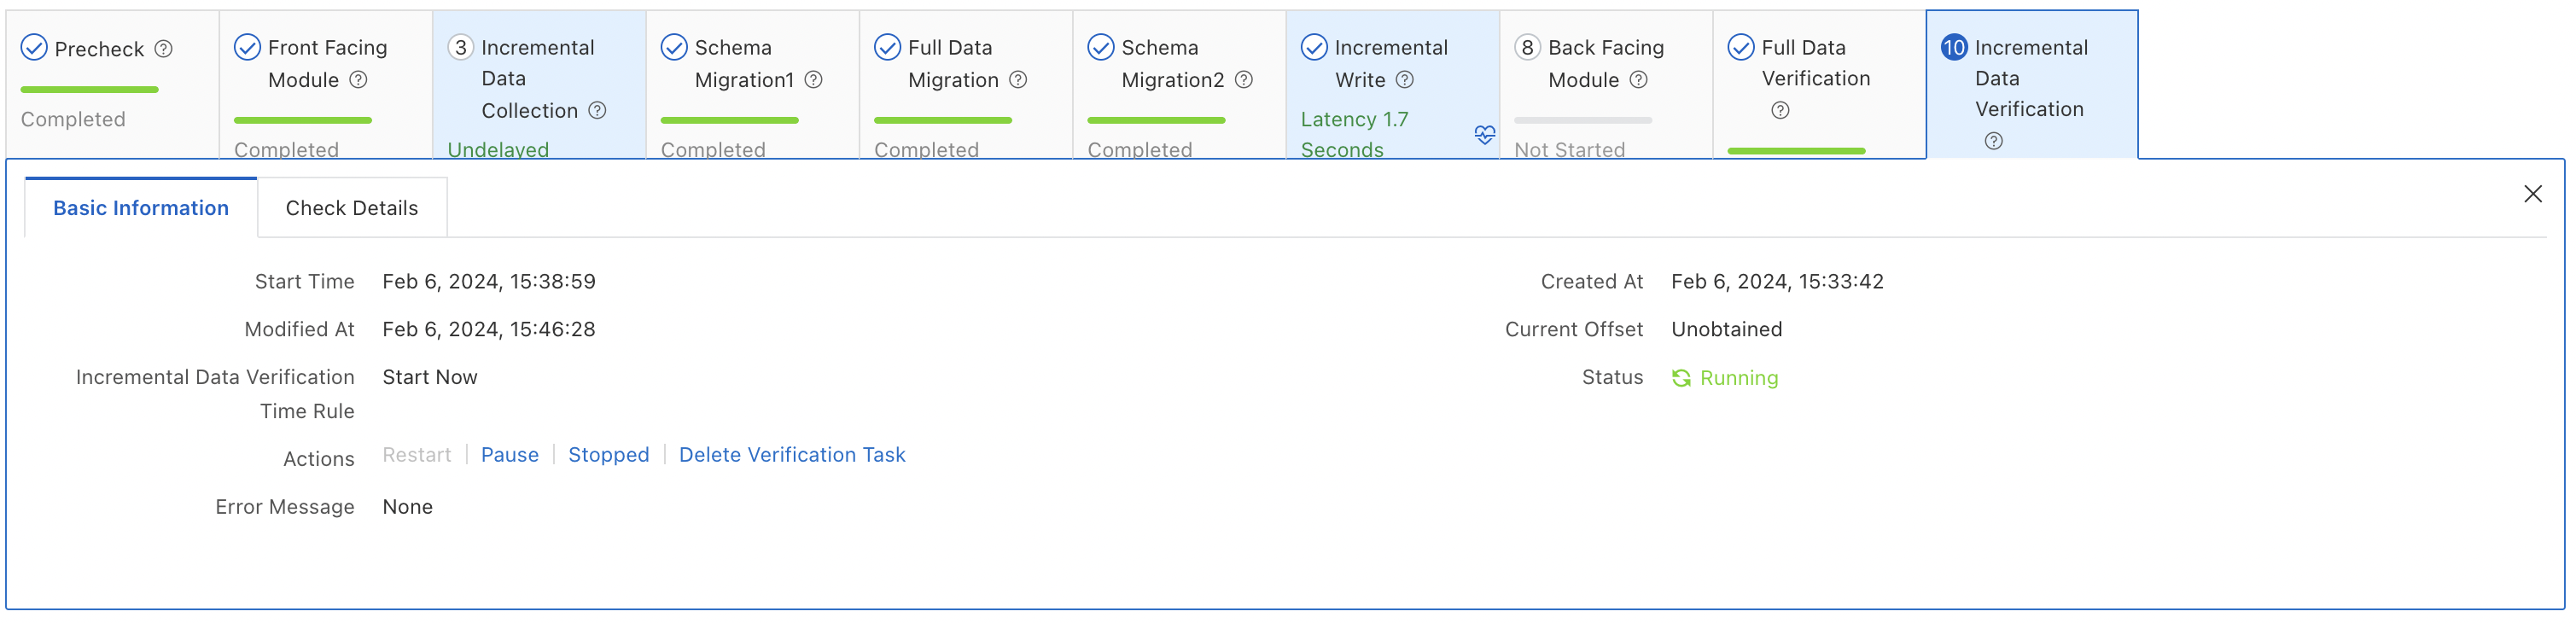Click help icon next to Full Data Migration

(1018, 80)
